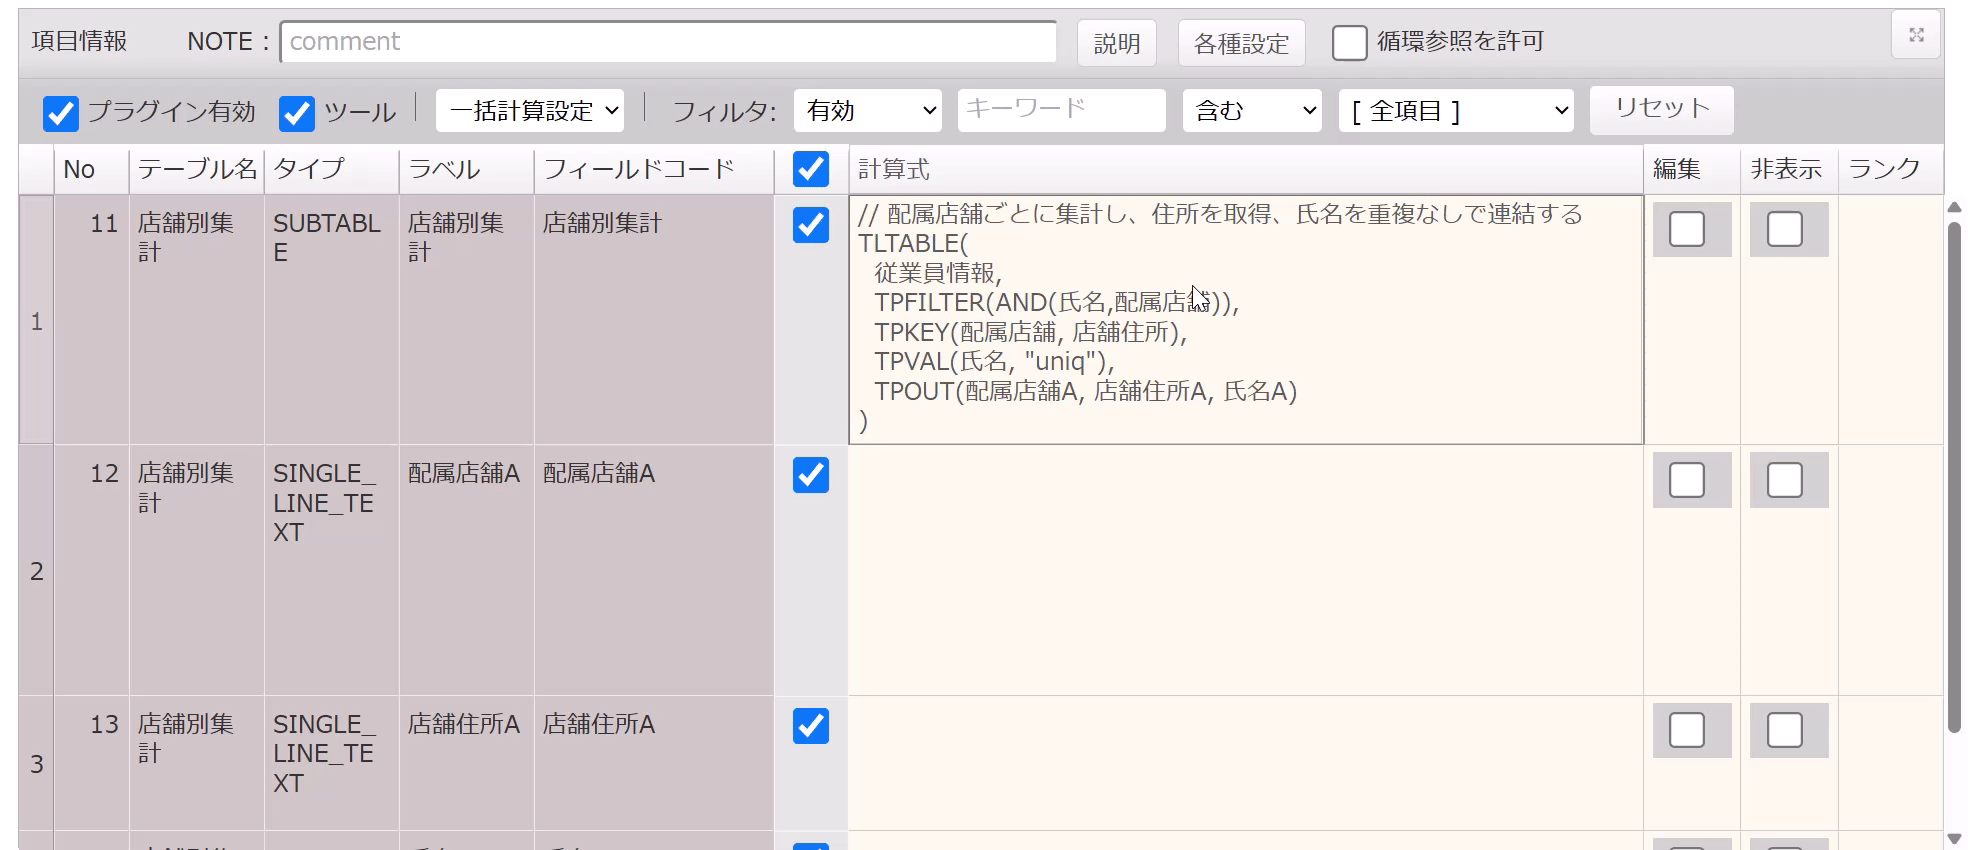Expand the 含む match-type dropdown
Viewport: 1968px width, 850px height.
(1252, 111)
